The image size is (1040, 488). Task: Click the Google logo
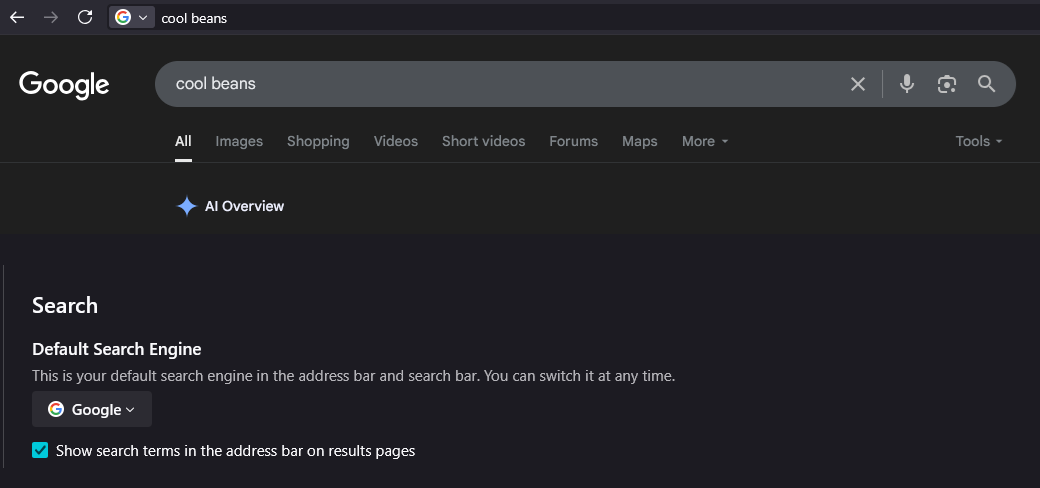click(x=64, y=85)
